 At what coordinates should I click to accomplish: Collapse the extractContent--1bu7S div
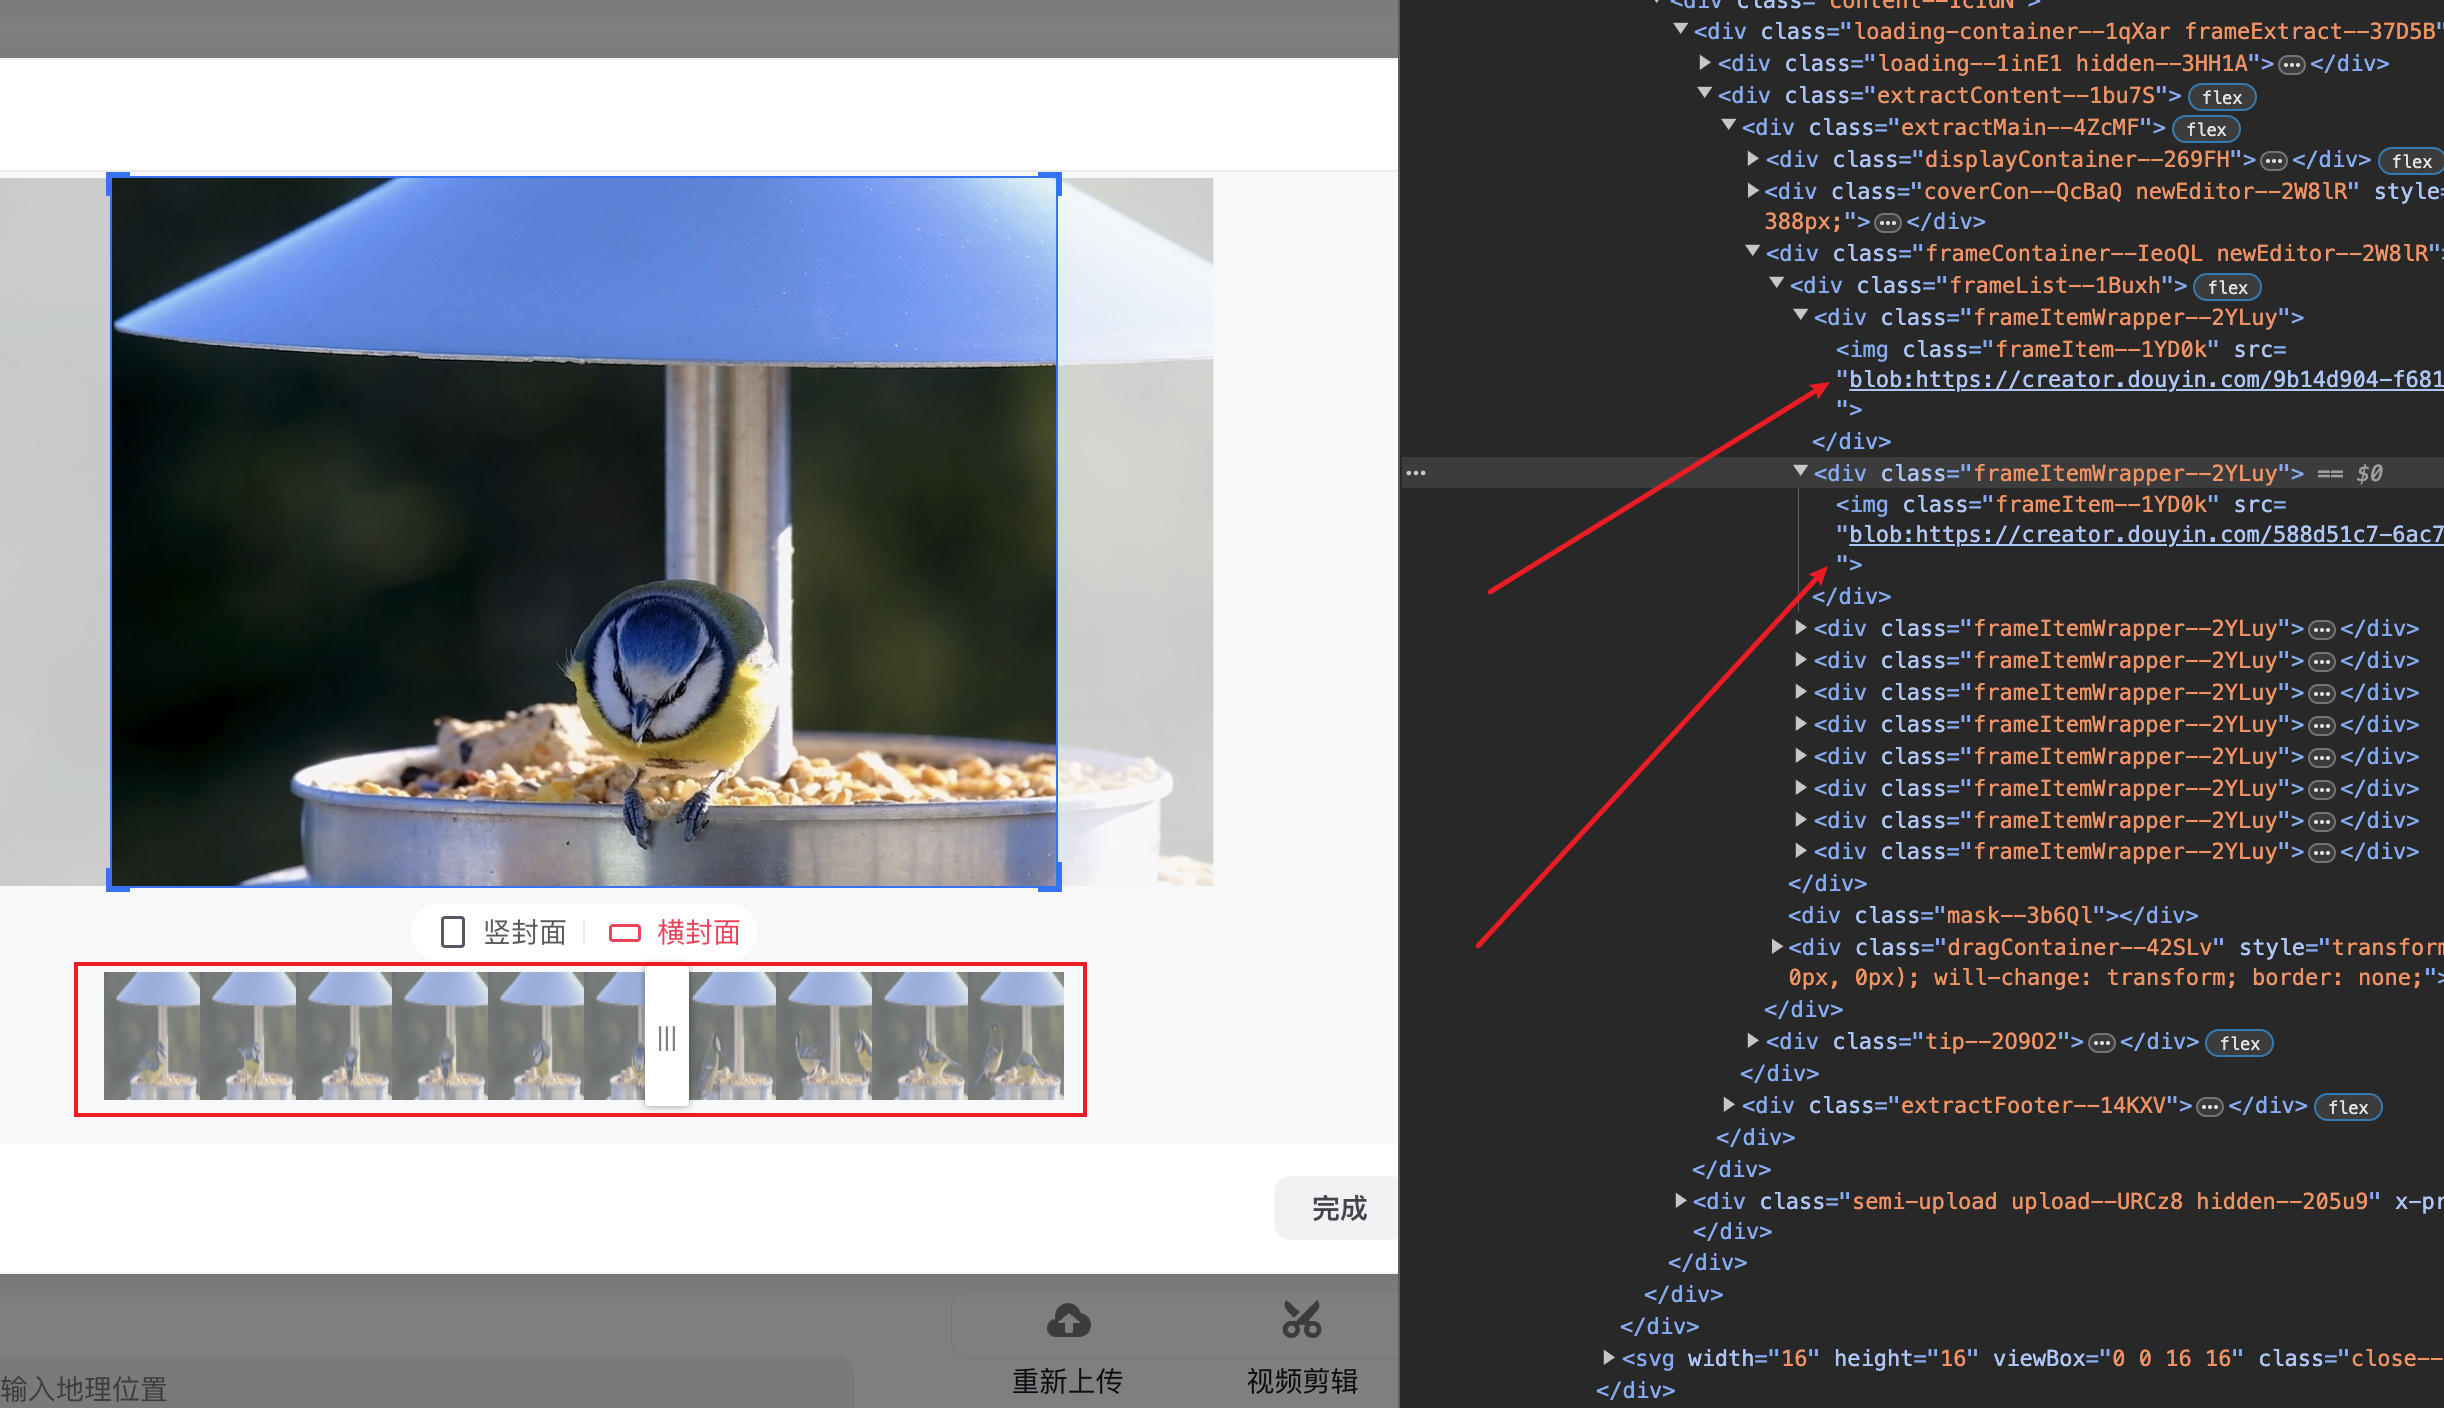(1705, 94)
